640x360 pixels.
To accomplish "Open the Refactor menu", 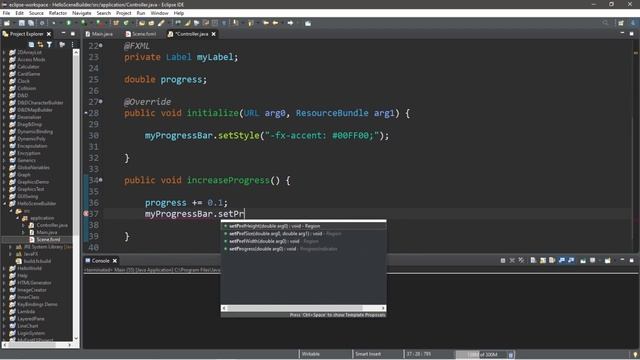I will point(58,13).
